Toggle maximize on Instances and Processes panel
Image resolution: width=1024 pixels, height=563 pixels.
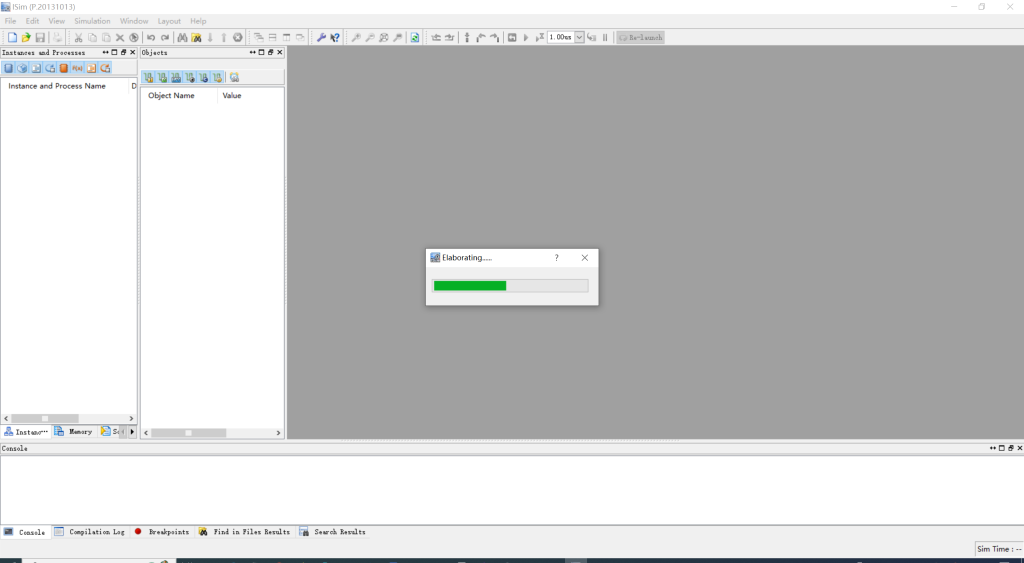[114, 53]
